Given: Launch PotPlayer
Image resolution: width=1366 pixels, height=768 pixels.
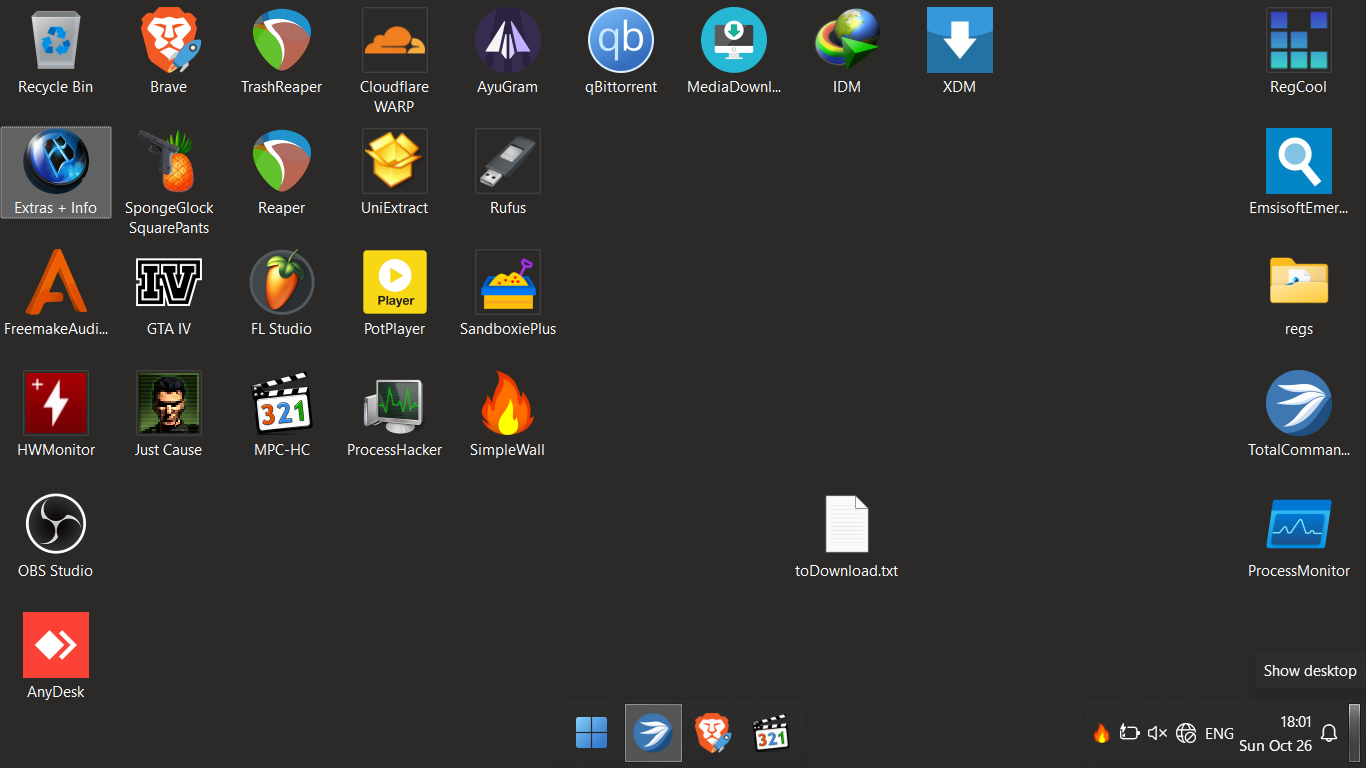Looking at the screenshot, I should 394,281.
